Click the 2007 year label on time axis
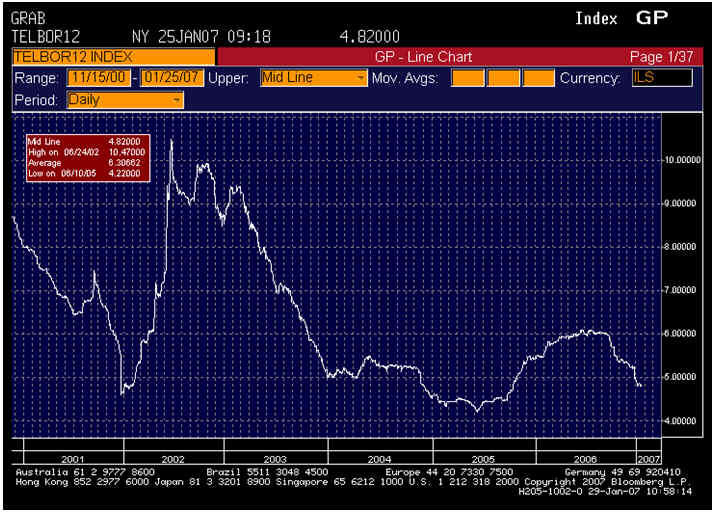The width and height of the screenshot is (714, 513). click(648, 458)
